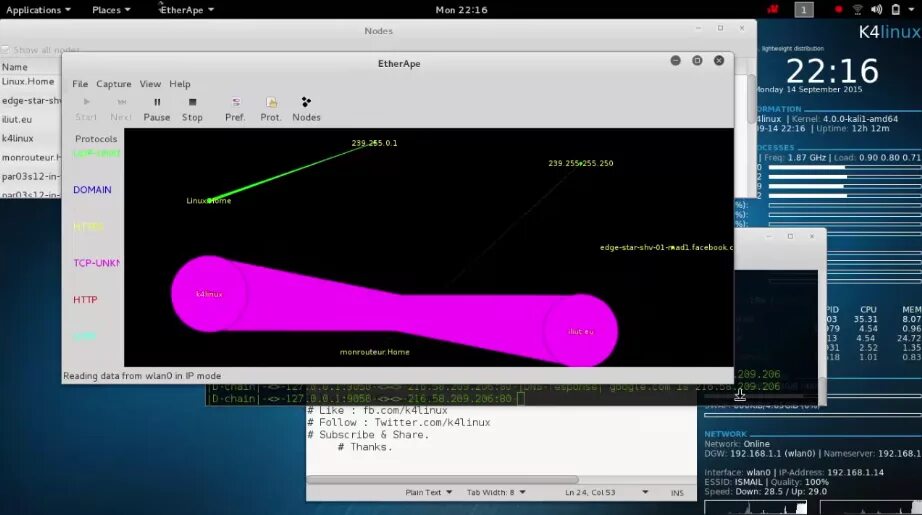Click the battery status icon
Screen dimensions: 922x515
coord(896,9)
